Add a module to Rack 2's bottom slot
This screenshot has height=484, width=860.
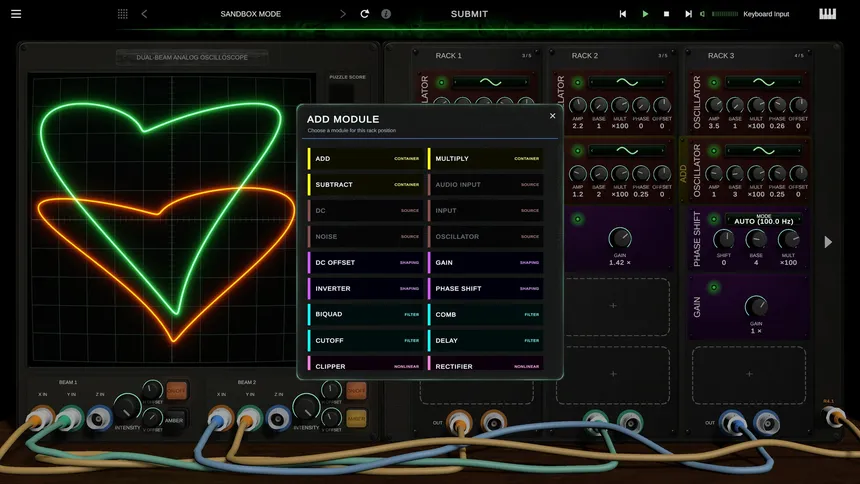[613, 374]
